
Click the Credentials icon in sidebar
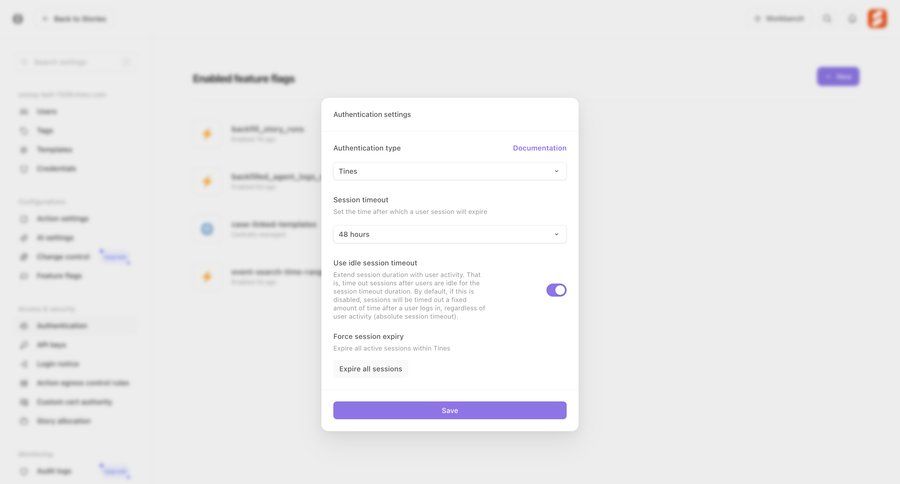click(24, 168)
